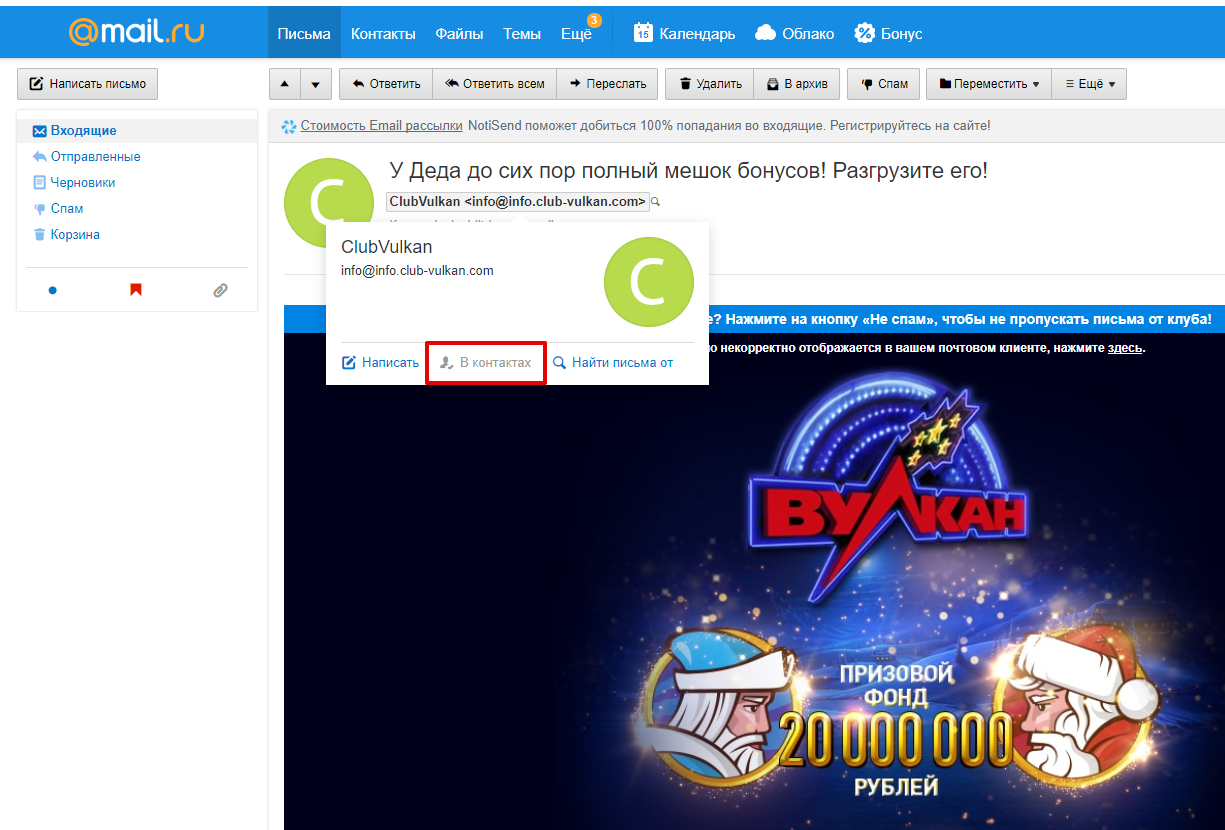
Task: Filter messages with attachments paperclip icon
Action: [220, 290]
